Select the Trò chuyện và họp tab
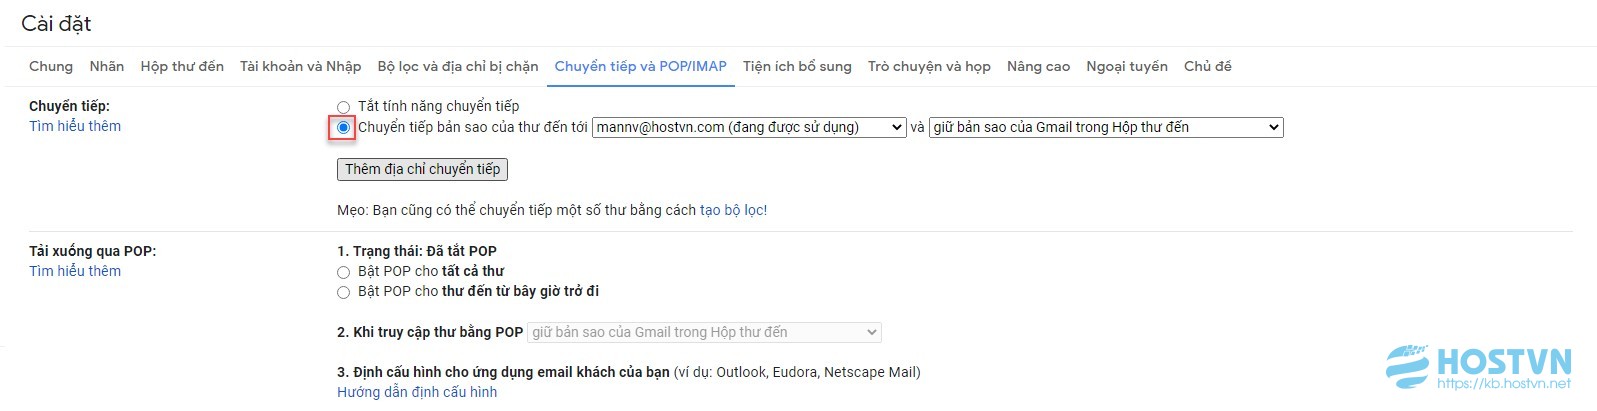Screen dimensions: 1597x411 [929, 66]
